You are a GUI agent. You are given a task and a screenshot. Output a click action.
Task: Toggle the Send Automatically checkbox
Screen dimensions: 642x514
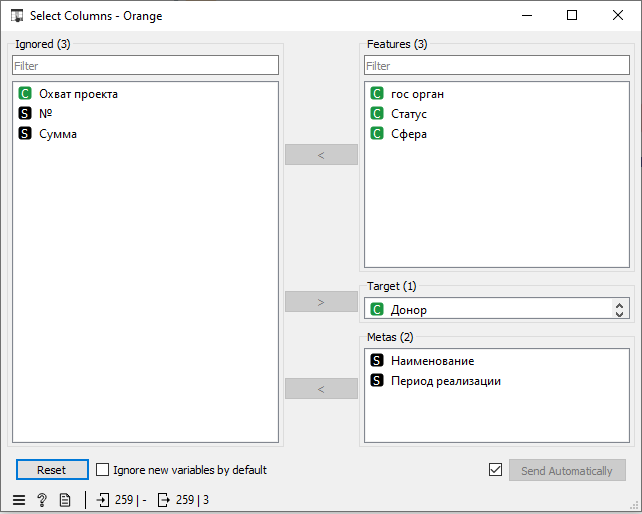tap(495, 470)
